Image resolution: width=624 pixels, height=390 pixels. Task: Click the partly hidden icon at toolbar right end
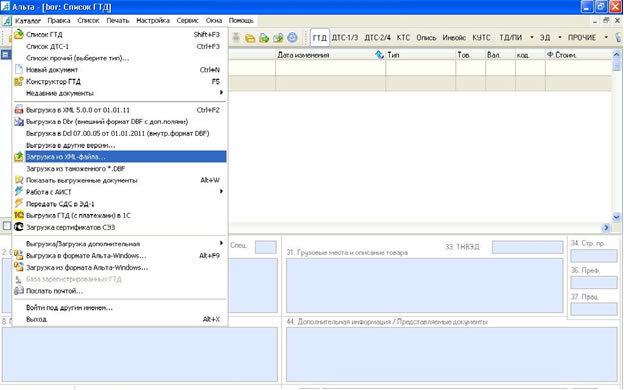click(618, 37)
